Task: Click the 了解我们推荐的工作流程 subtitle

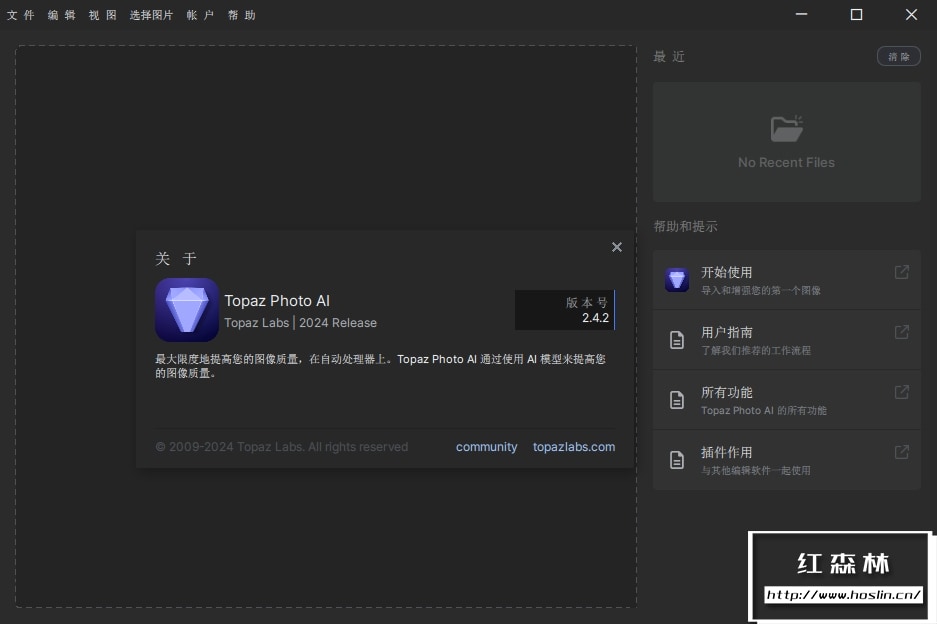Action: (x=756, y=350)
